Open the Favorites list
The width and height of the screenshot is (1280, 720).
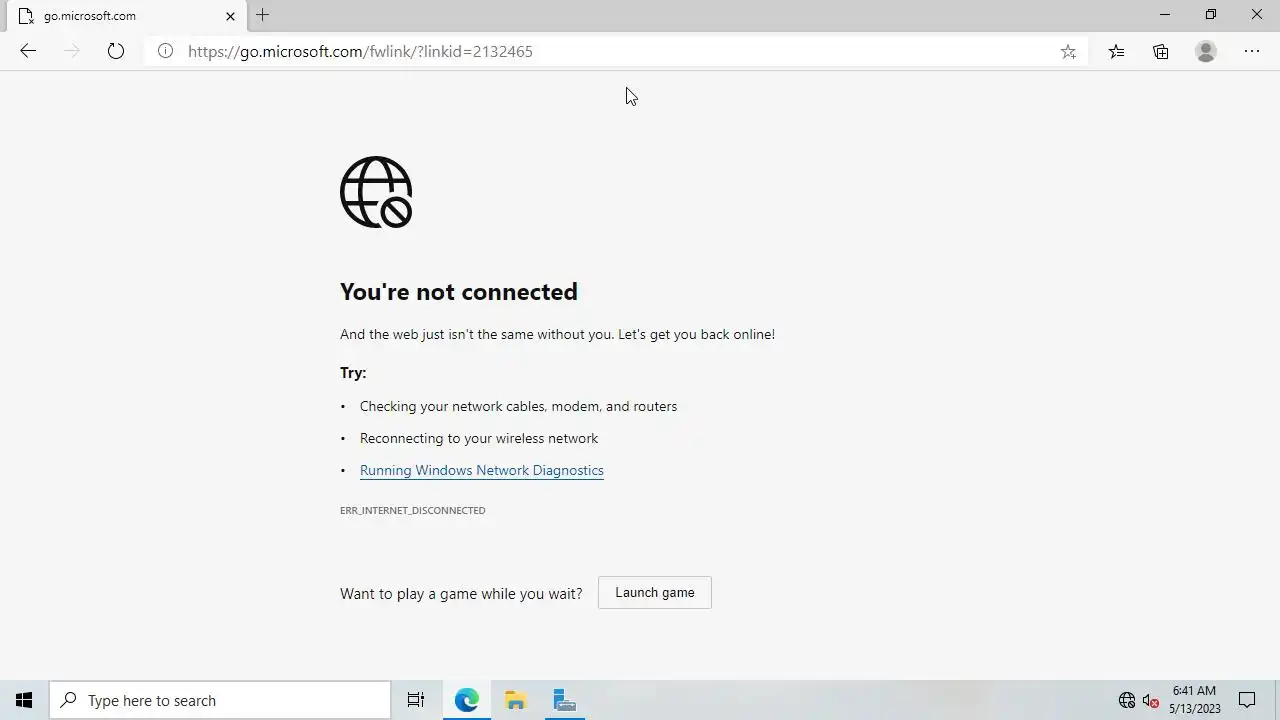pos(1116,51)
